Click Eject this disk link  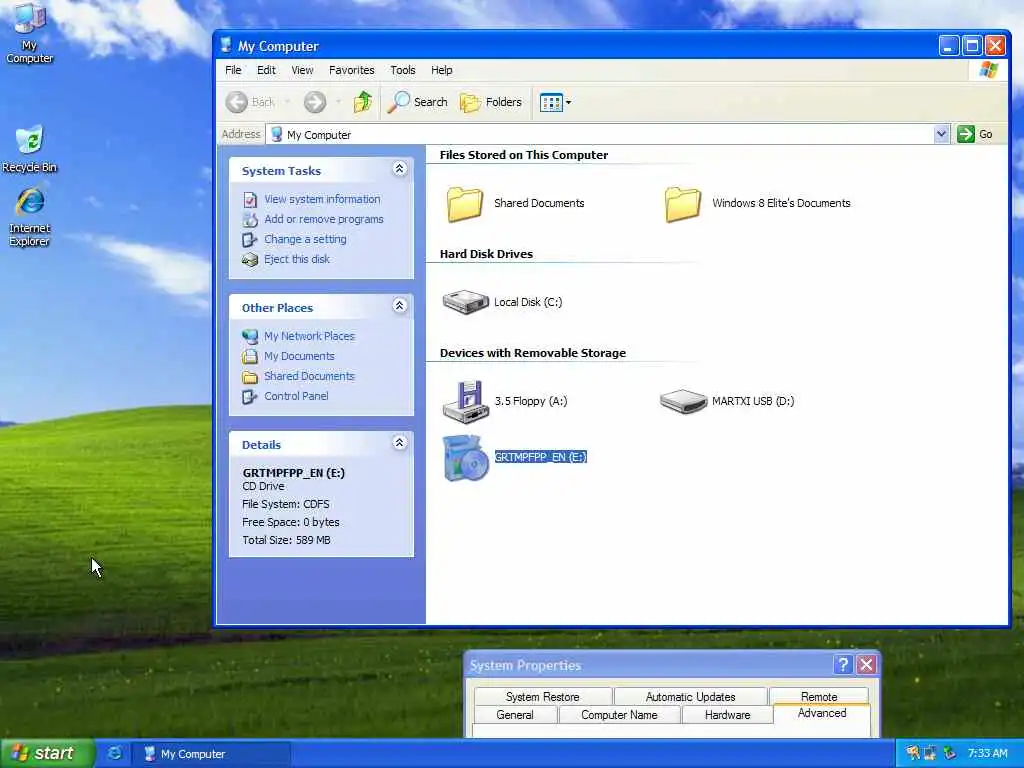(x=296, y=259)
